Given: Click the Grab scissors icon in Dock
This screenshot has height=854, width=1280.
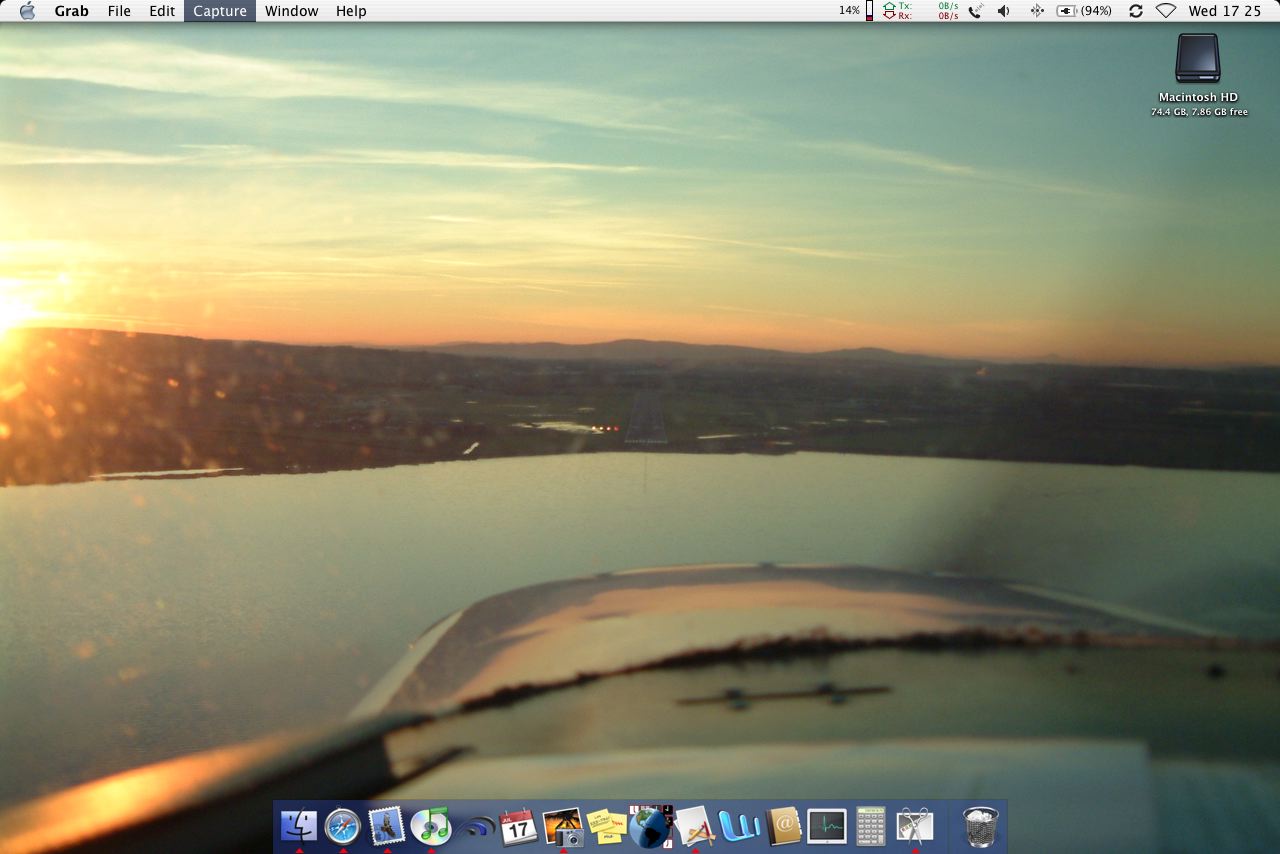Looking at the screenshot, I should point(914,826).
